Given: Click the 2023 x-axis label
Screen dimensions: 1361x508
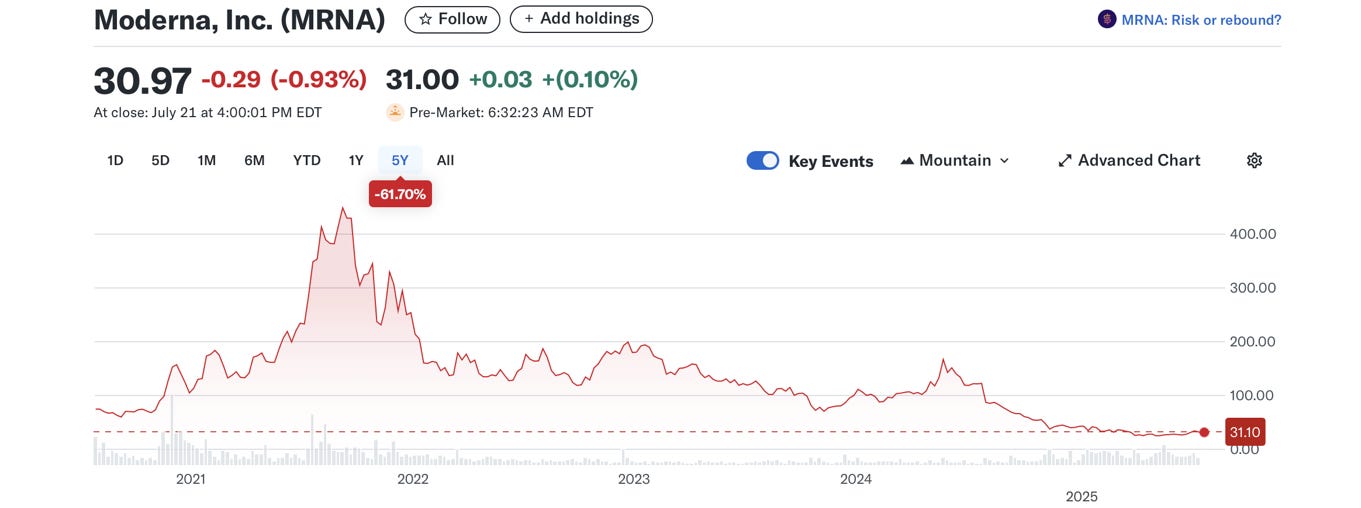Looking at the screenshot, I should pos(634,479).
